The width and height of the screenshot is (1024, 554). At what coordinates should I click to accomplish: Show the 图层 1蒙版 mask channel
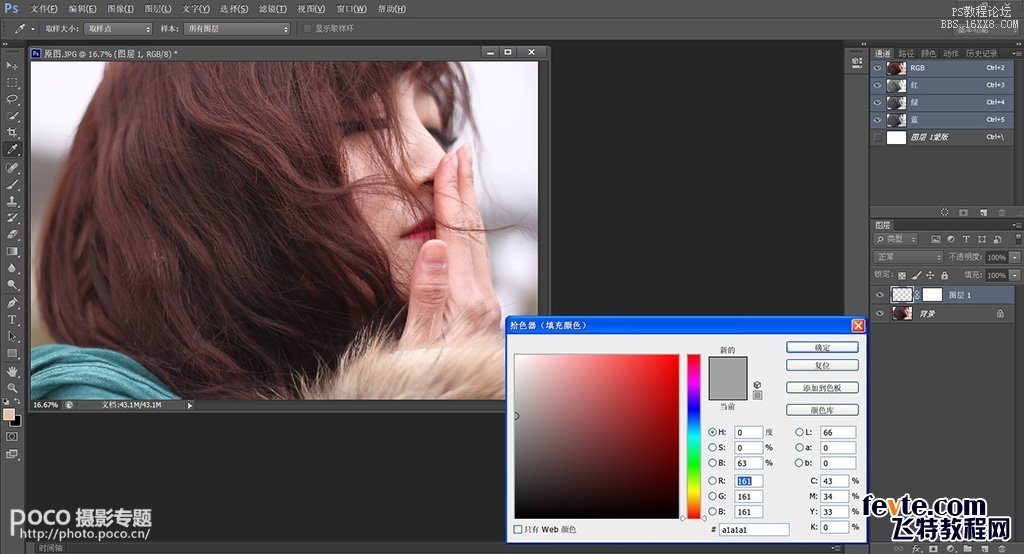877,137
